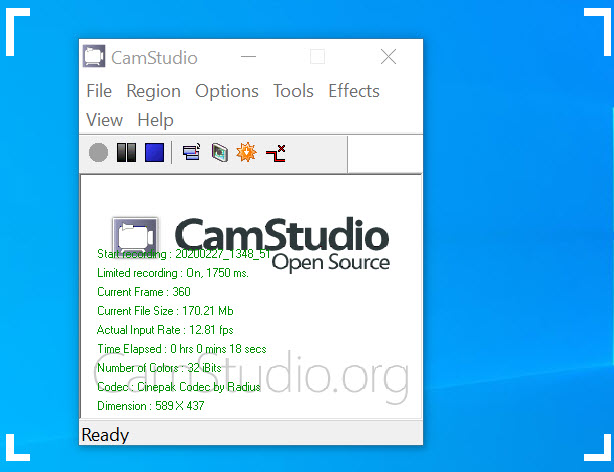Open the Region menu

pos(154,92)
